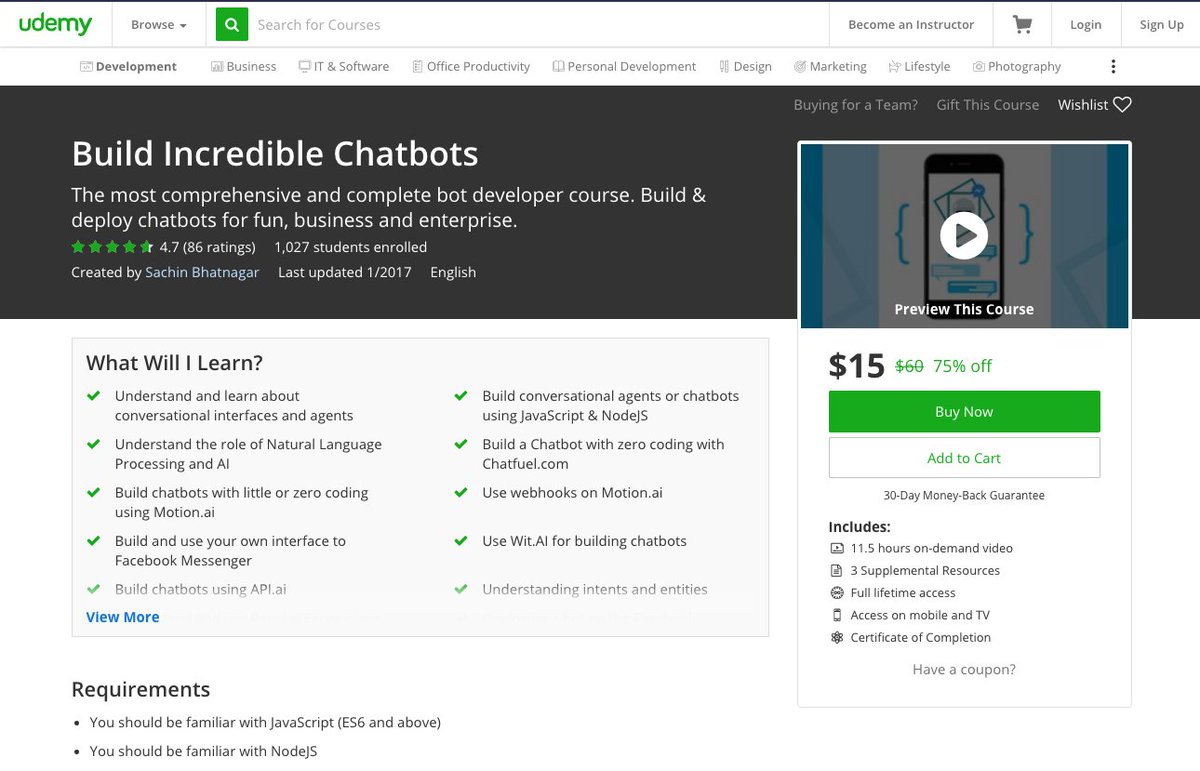This screenshot has width=1200, height=771.
Task: Click the 75% off discount text
Action: (962, 366)
